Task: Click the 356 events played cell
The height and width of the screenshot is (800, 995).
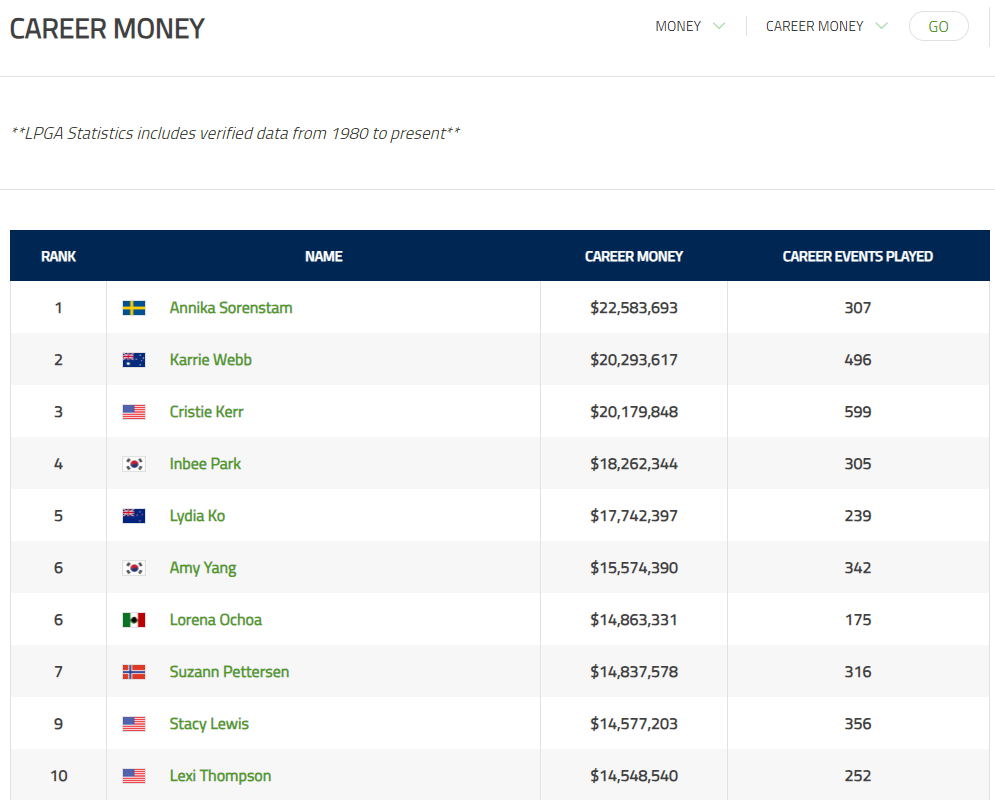Action: [857, 724]
